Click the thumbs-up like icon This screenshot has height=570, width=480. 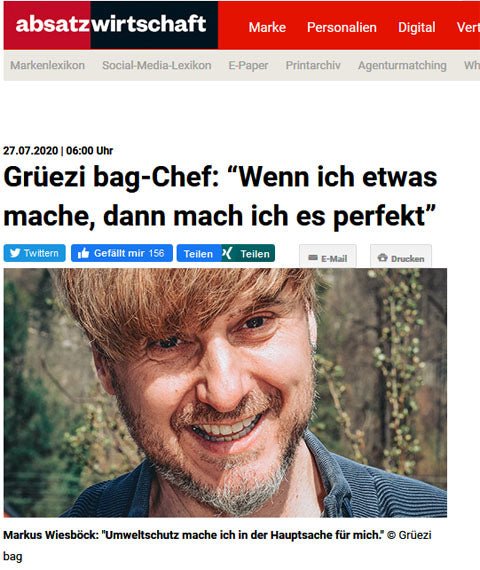pos(83,253)
